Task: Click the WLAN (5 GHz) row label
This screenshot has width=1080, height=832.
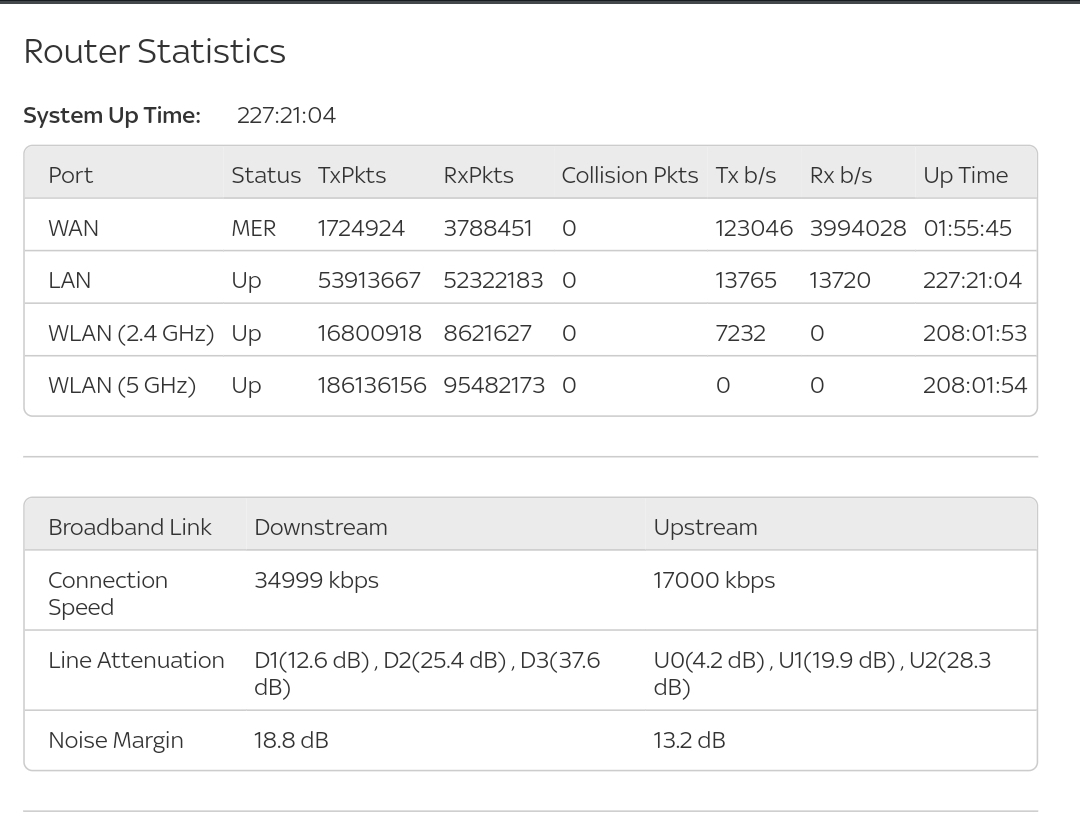Action: (x=122, y=386)
